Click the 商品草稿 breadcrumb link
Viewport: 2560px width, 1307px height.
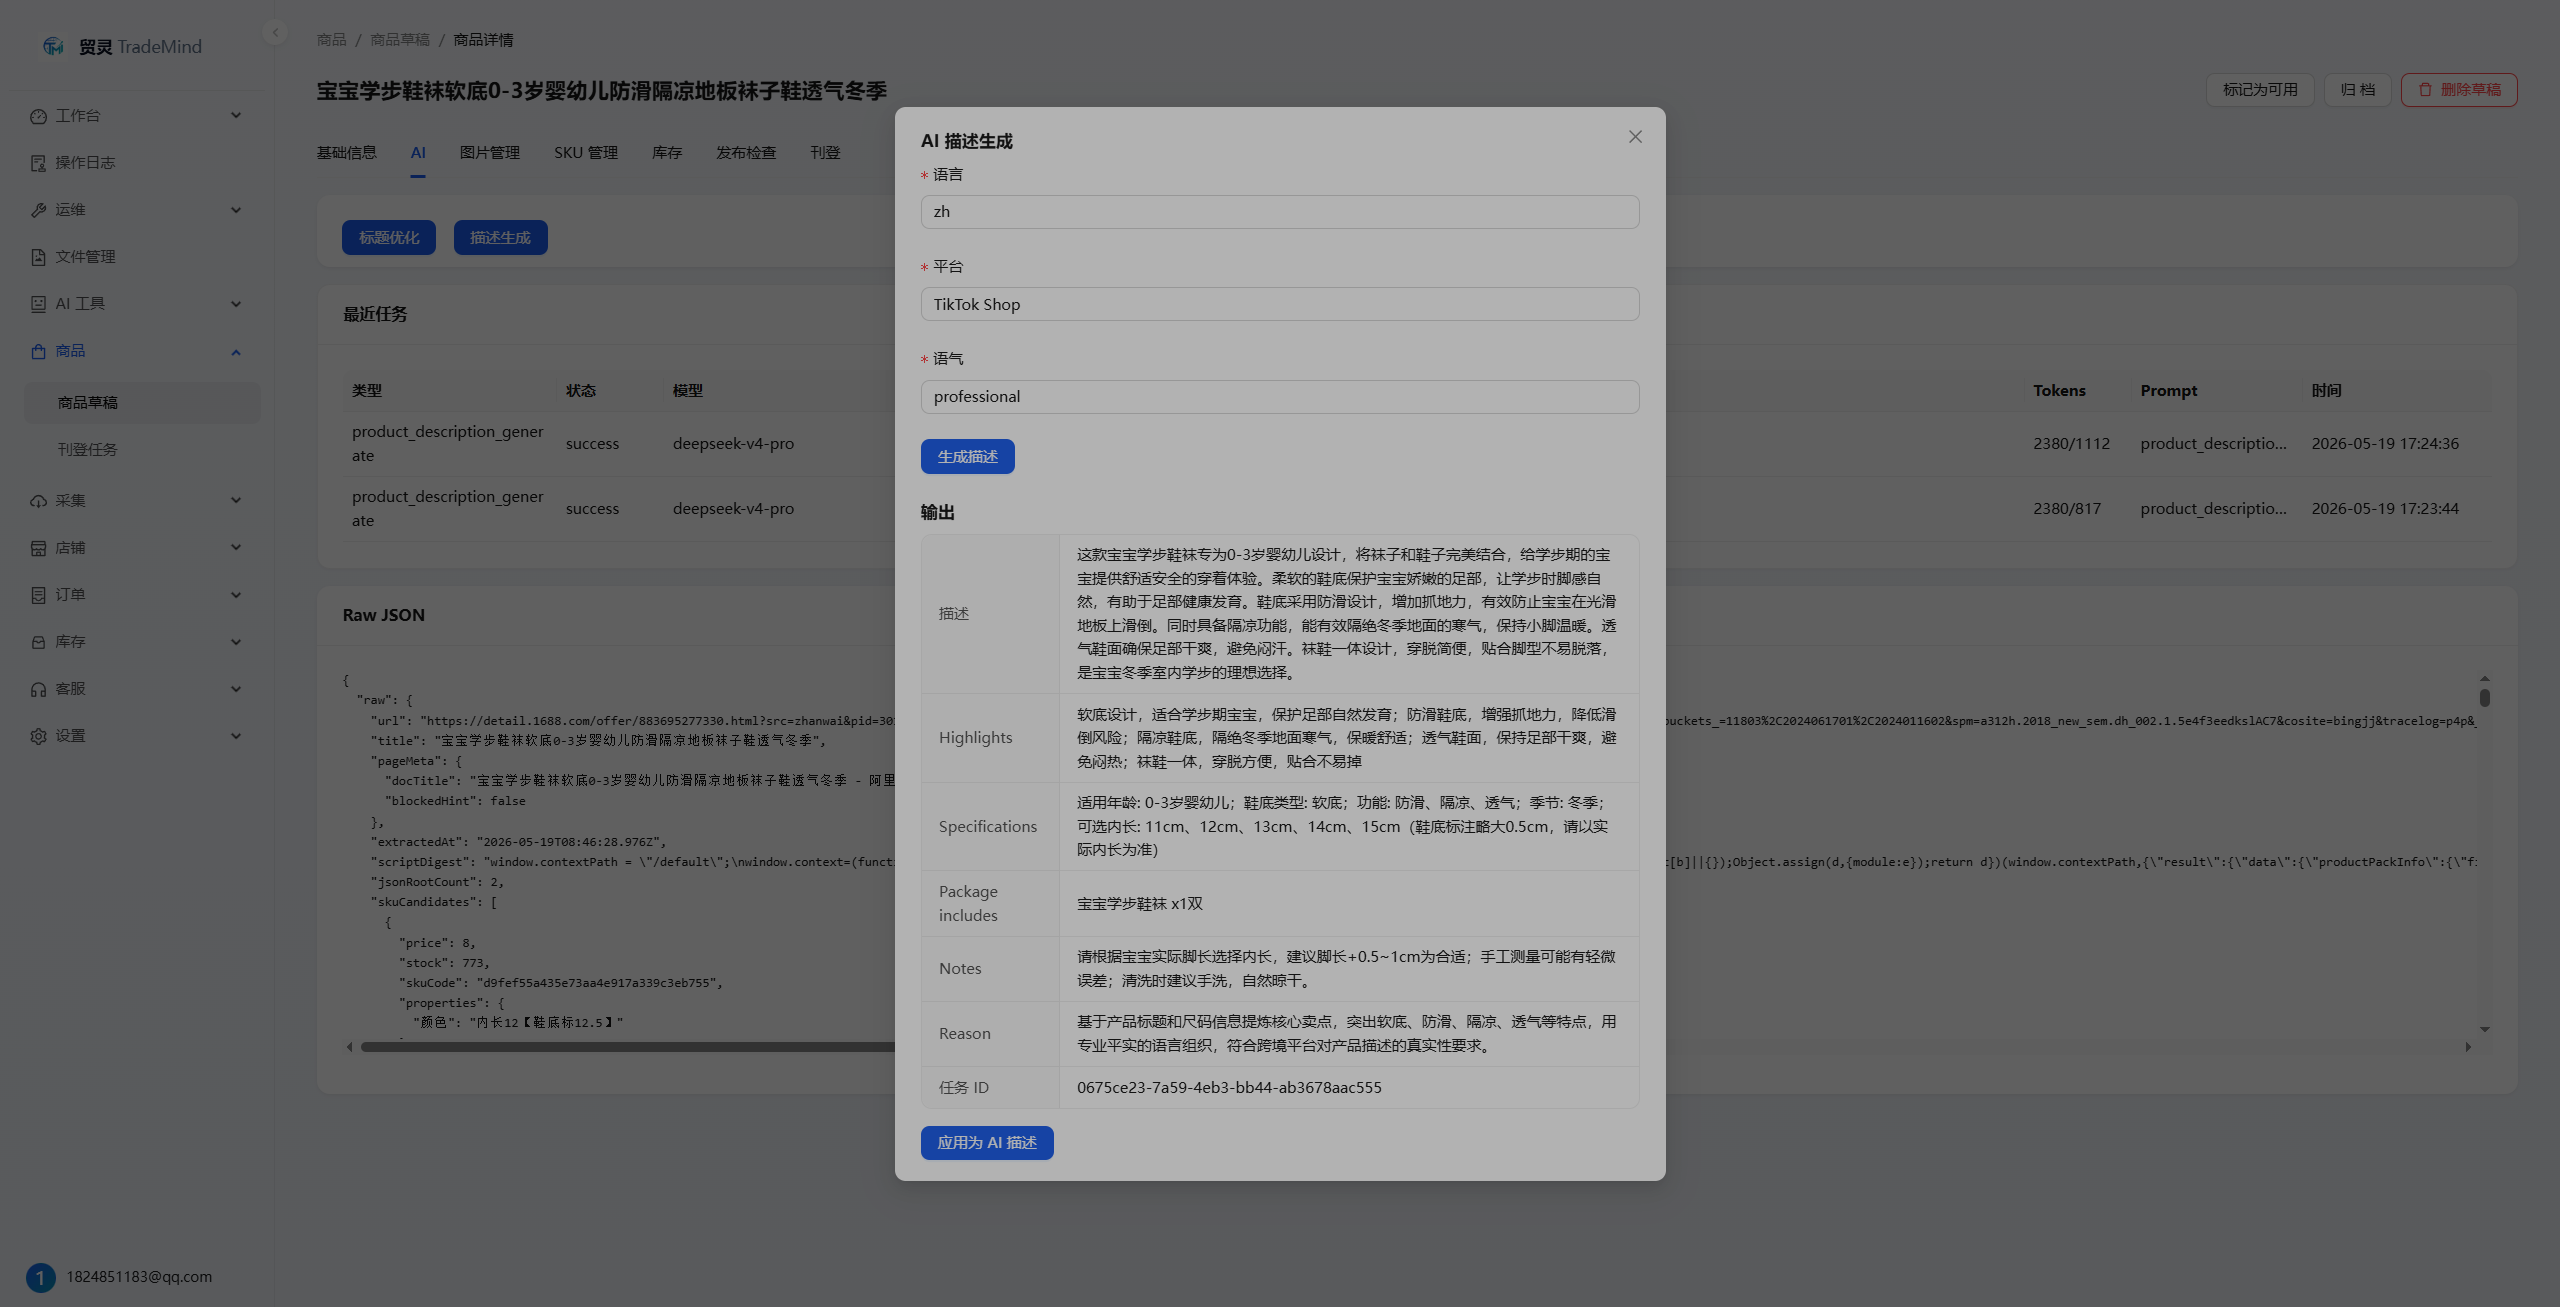pos(400,40)
